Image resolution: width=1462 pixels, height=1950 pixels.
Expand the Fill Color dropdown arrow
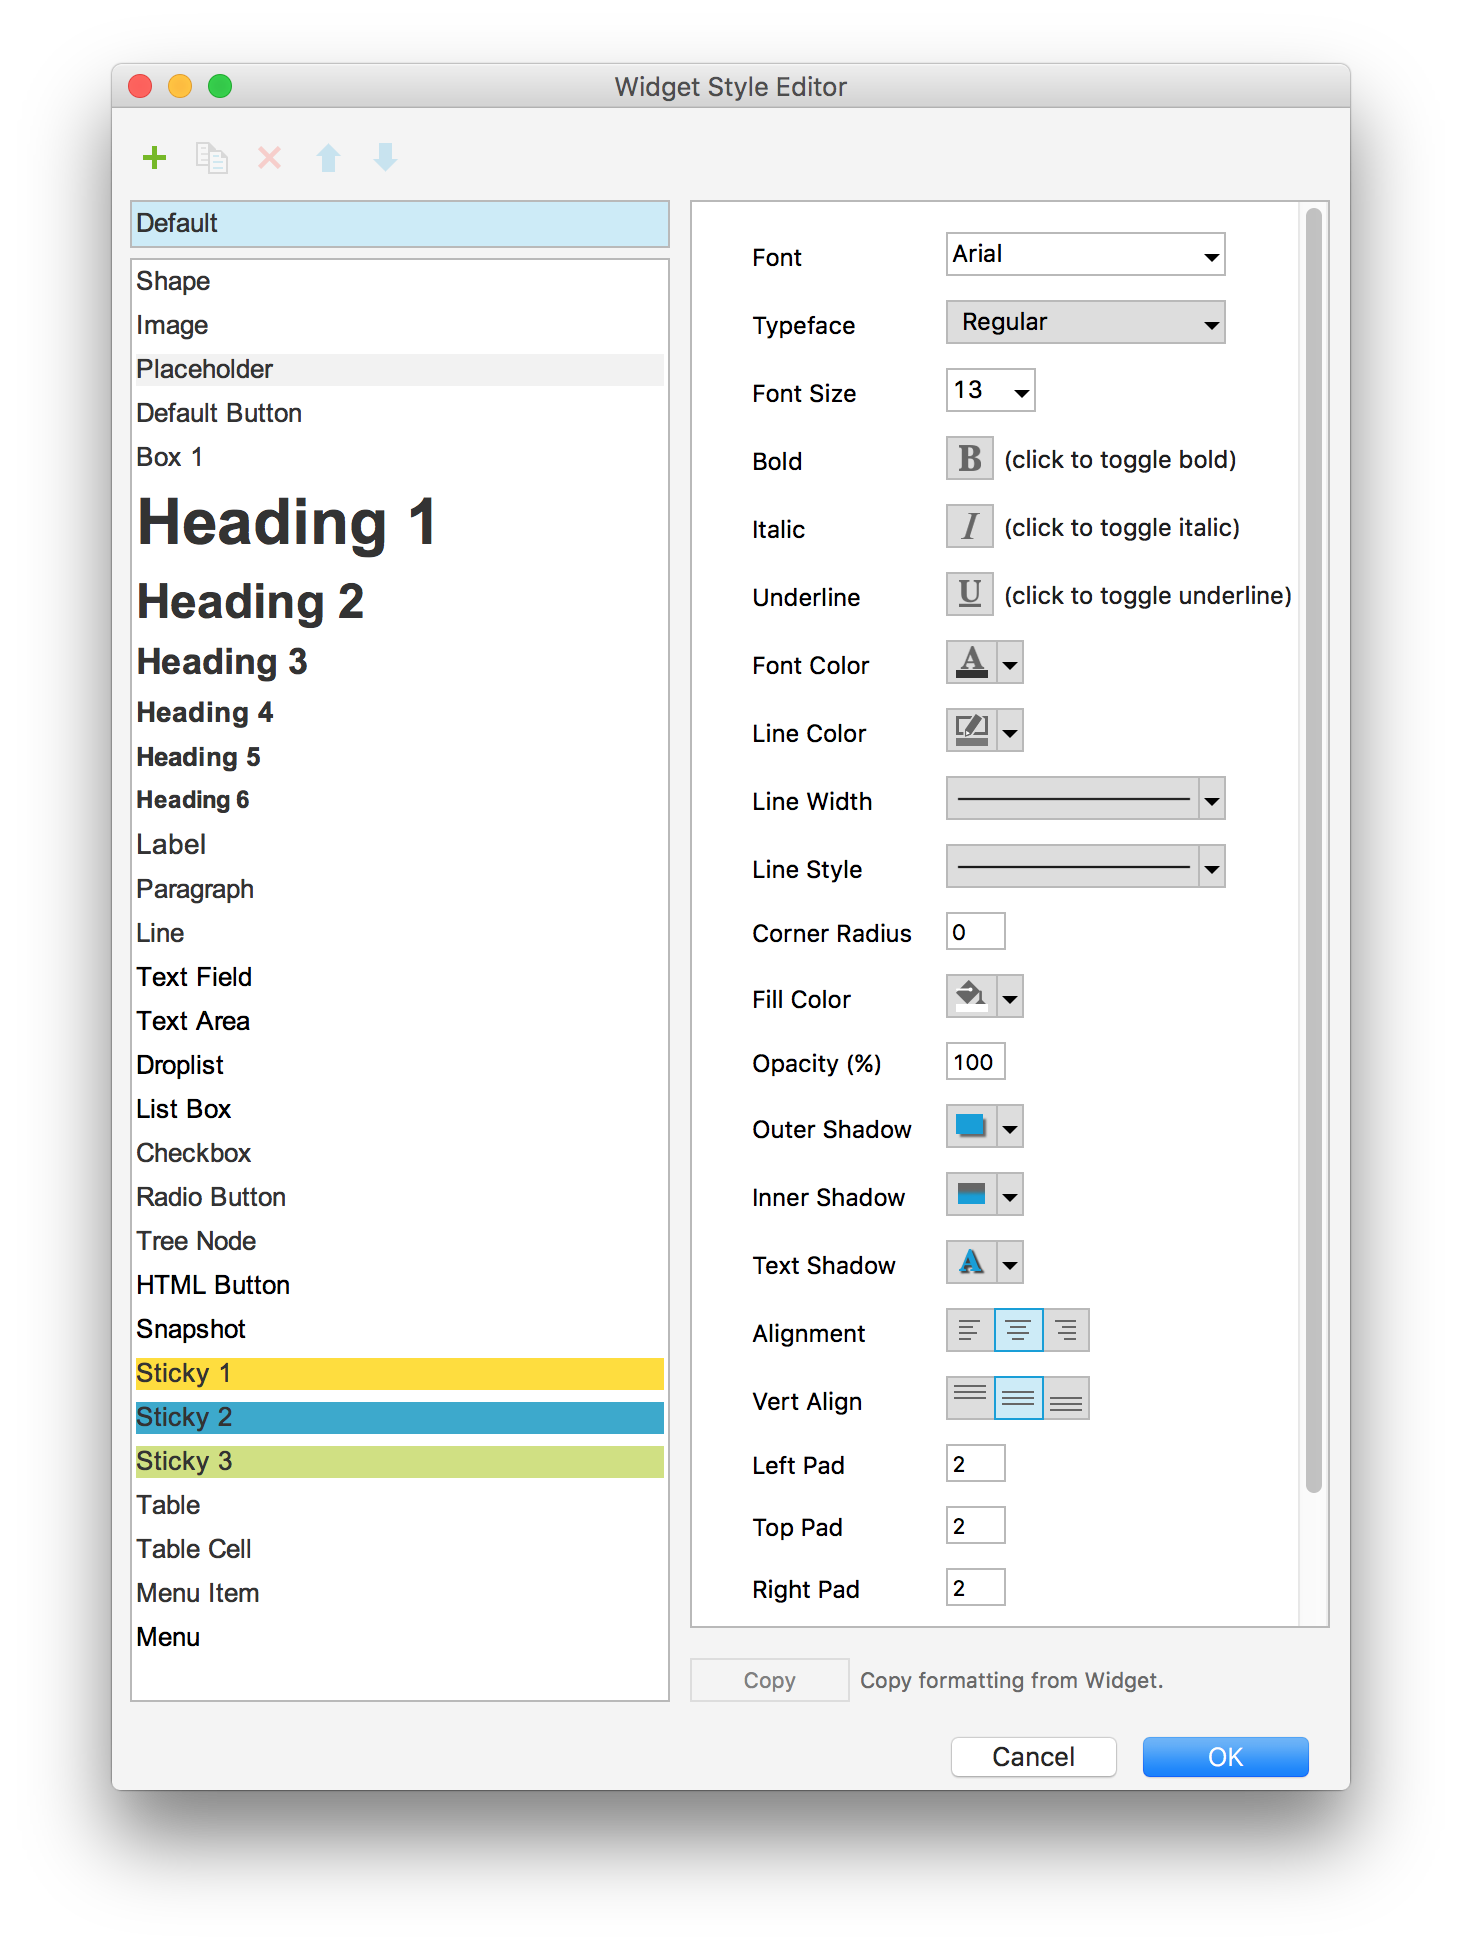point(1010,996)
